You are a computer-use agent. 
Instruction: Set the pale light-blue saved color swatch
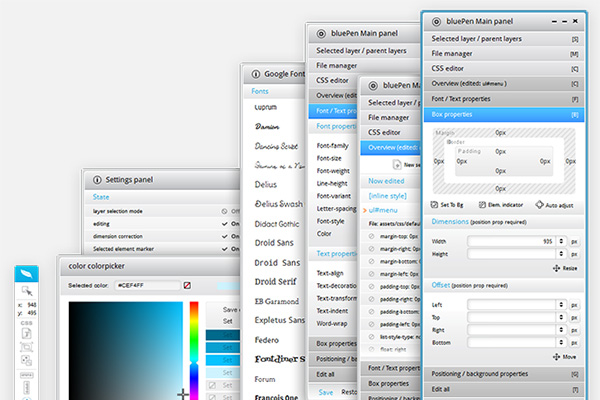223,372
